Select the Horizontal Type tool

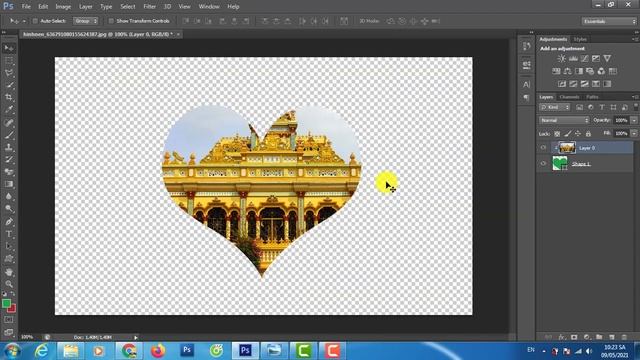coord(9,234)
